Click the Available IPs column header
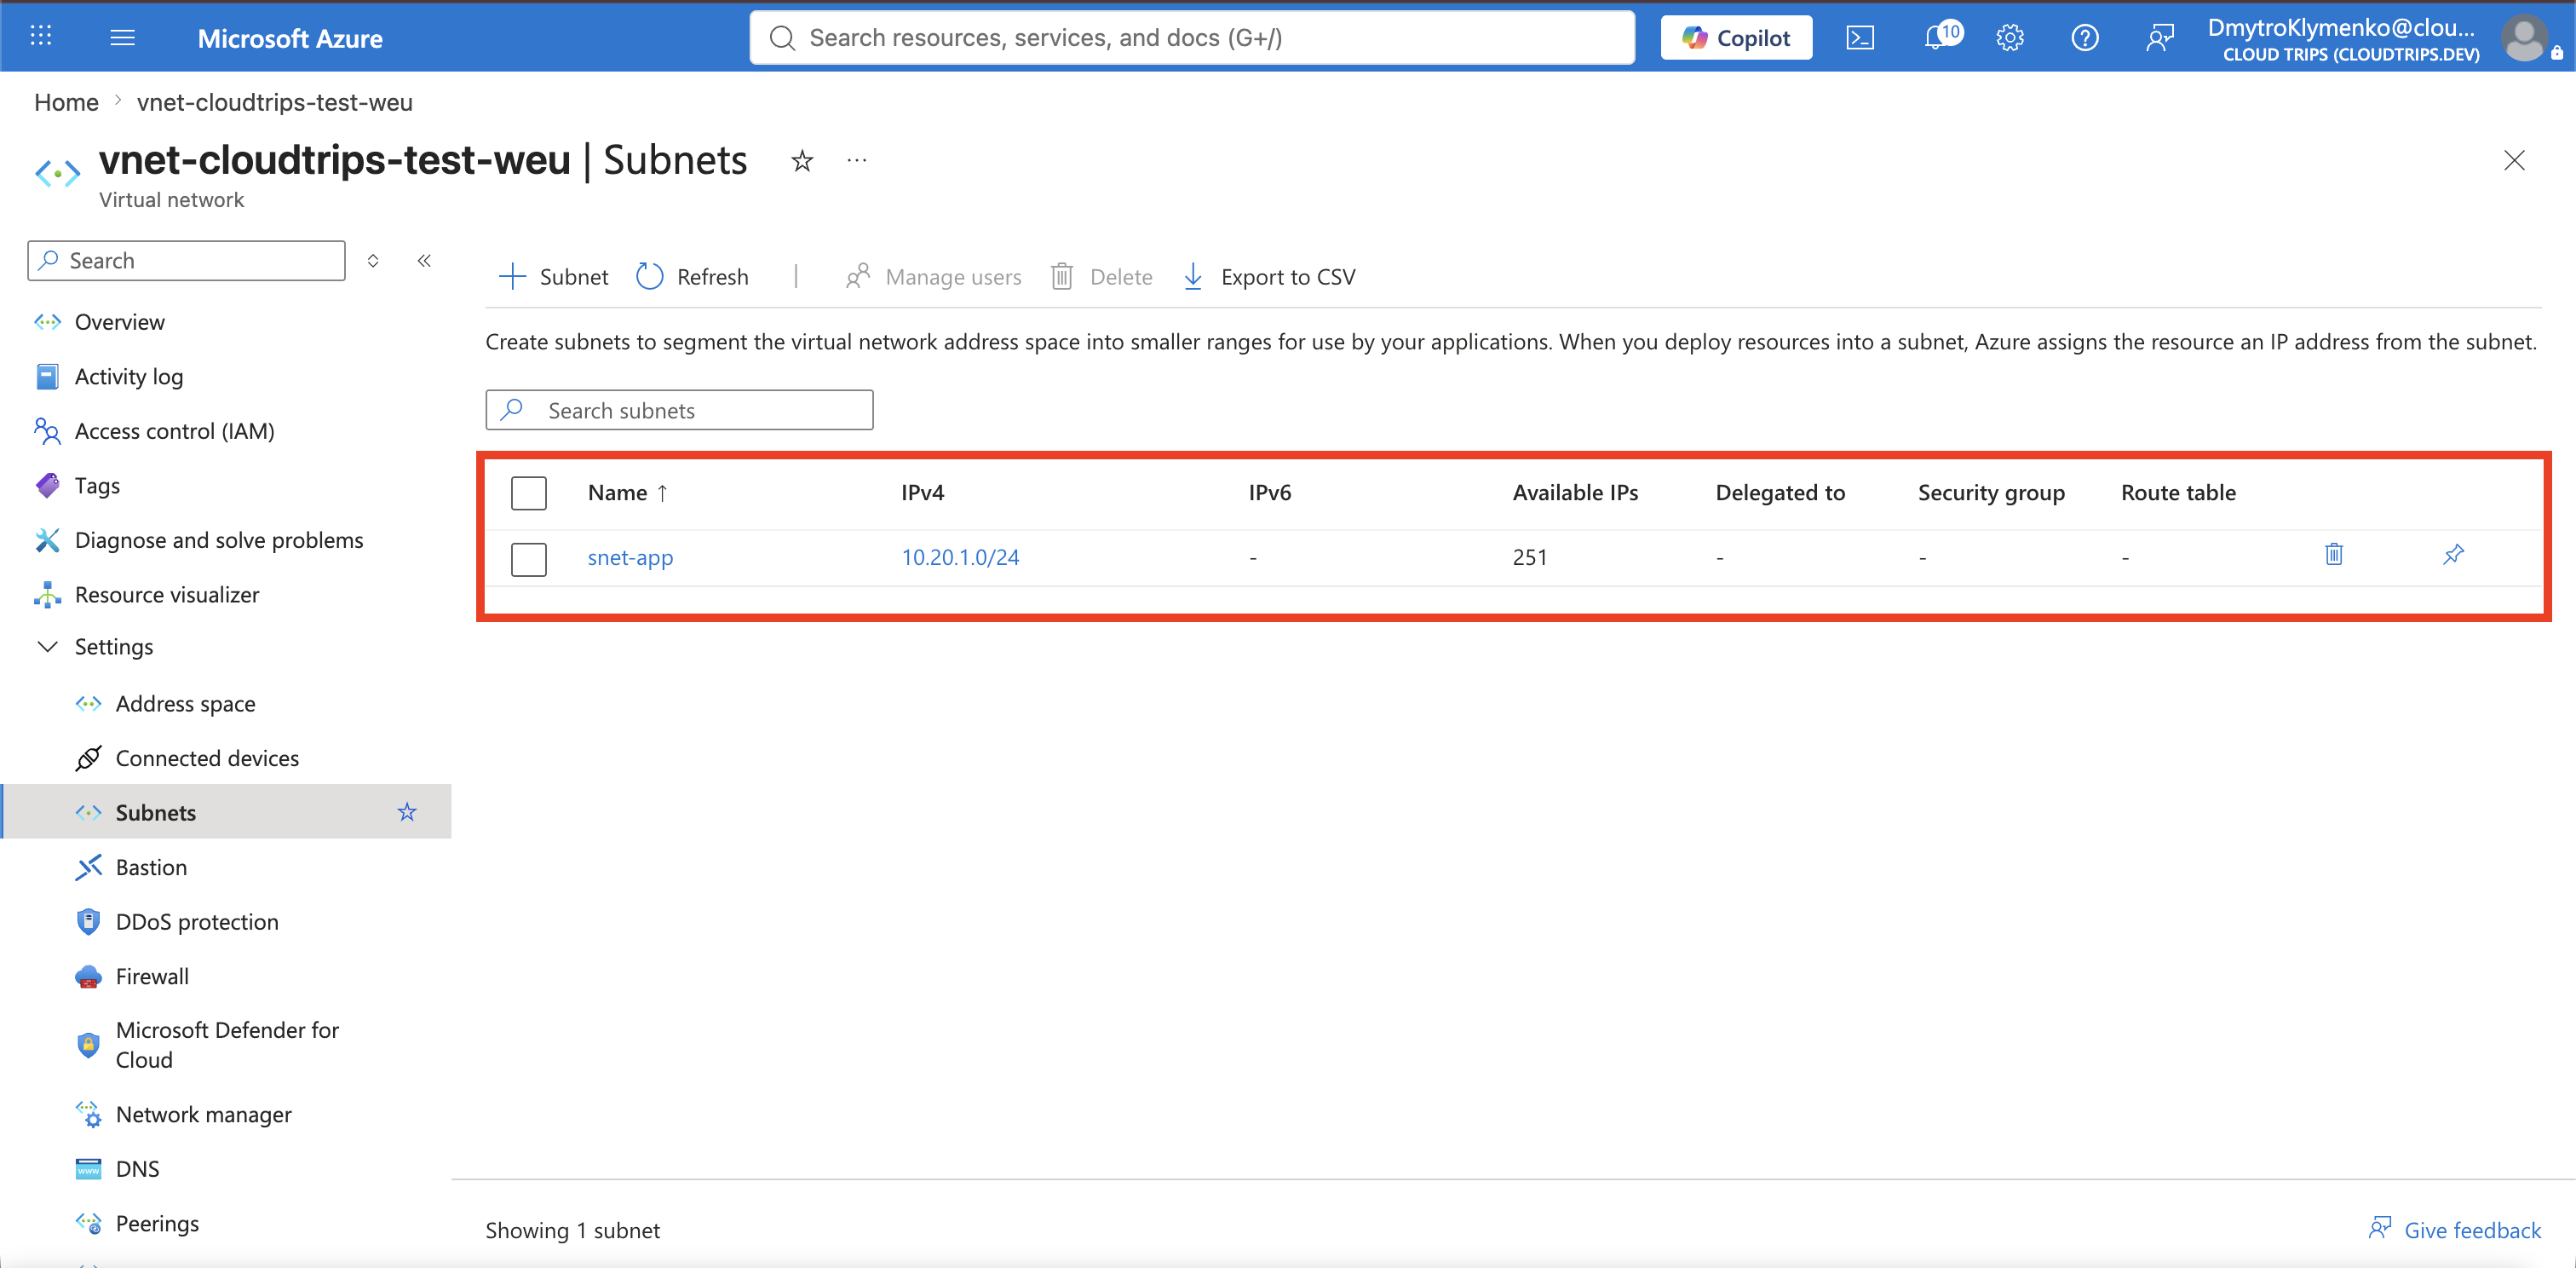This screenshot has width=2576, height=1268. [x=1575, y=493]
